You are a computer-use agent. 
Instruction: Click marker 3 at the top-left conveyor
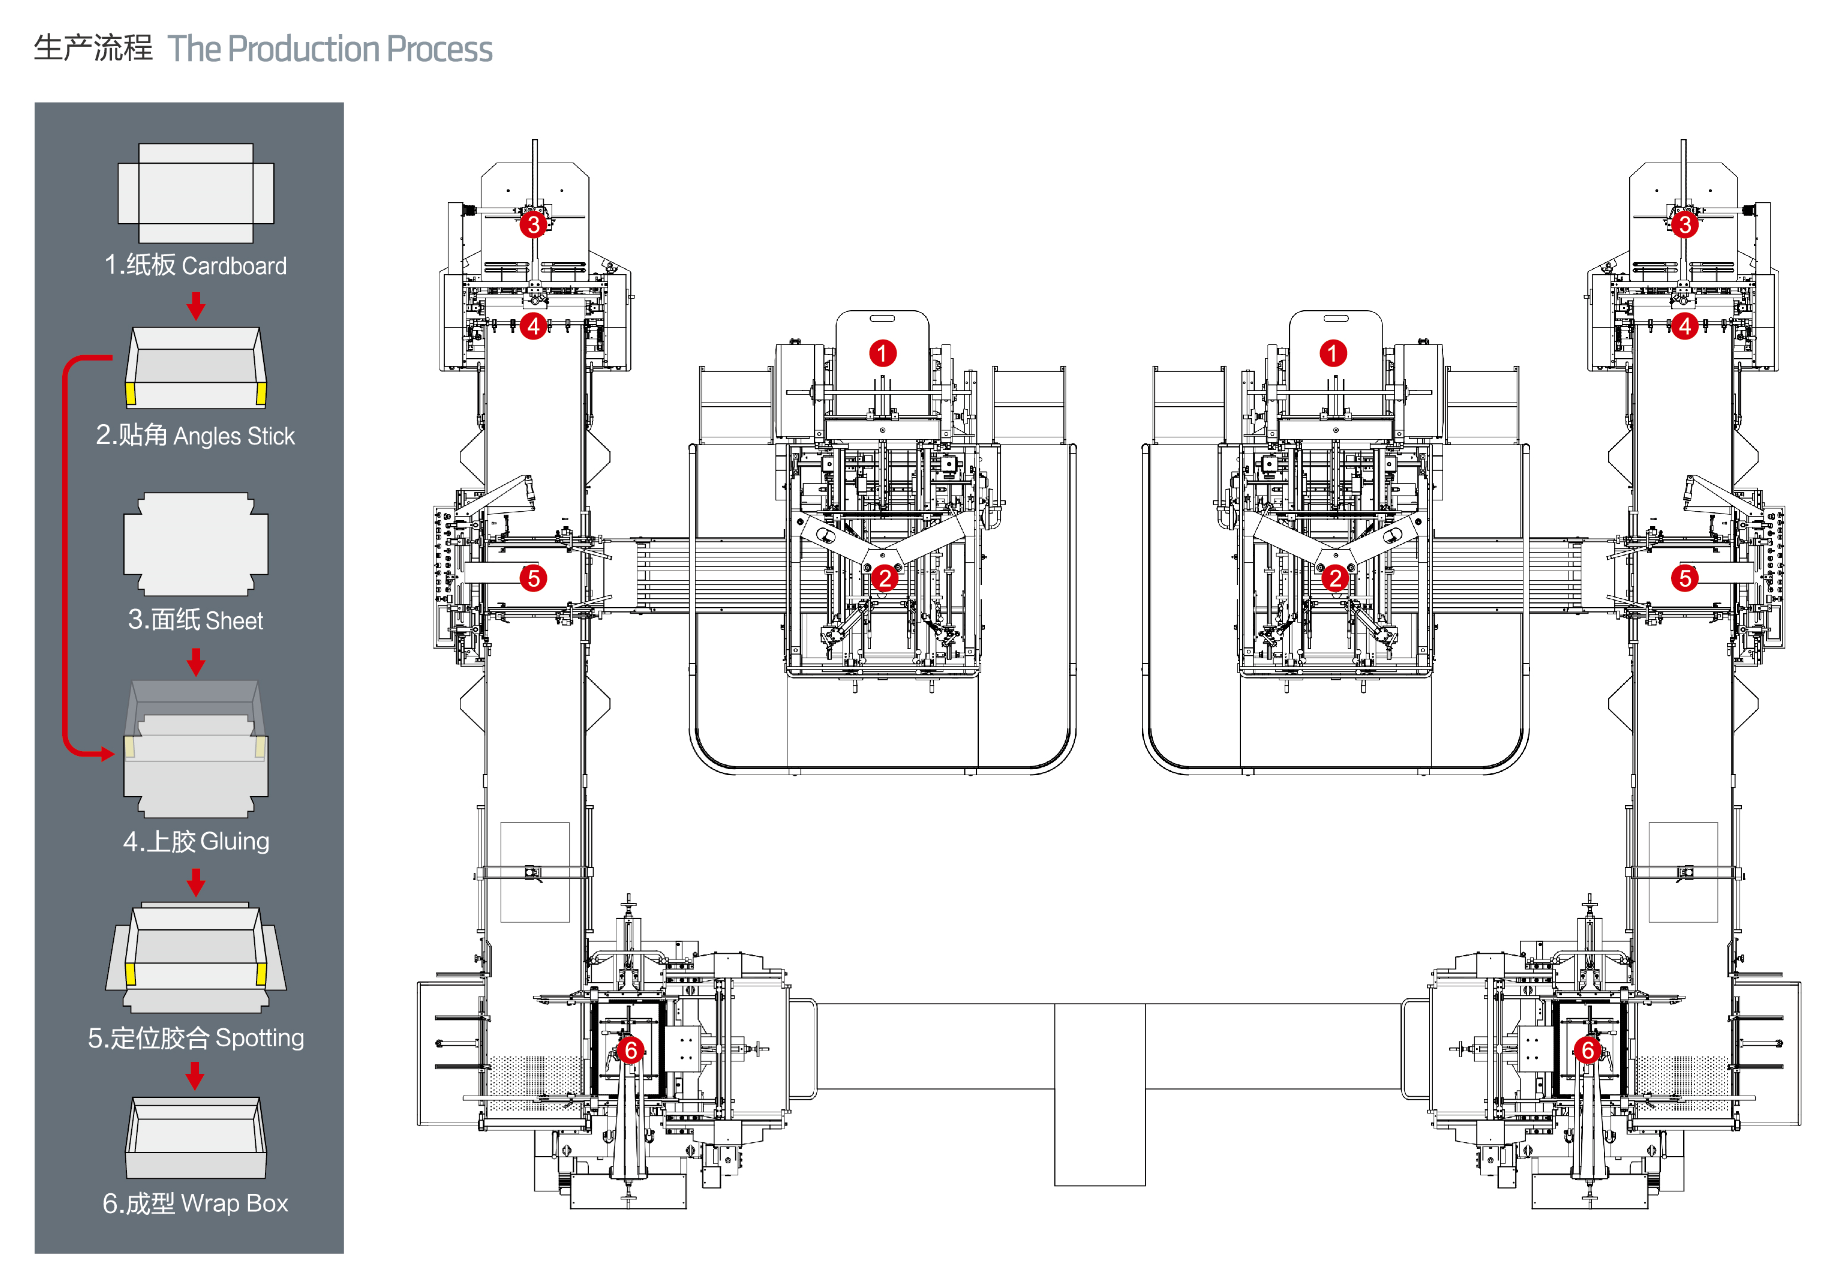coord(534,224)
